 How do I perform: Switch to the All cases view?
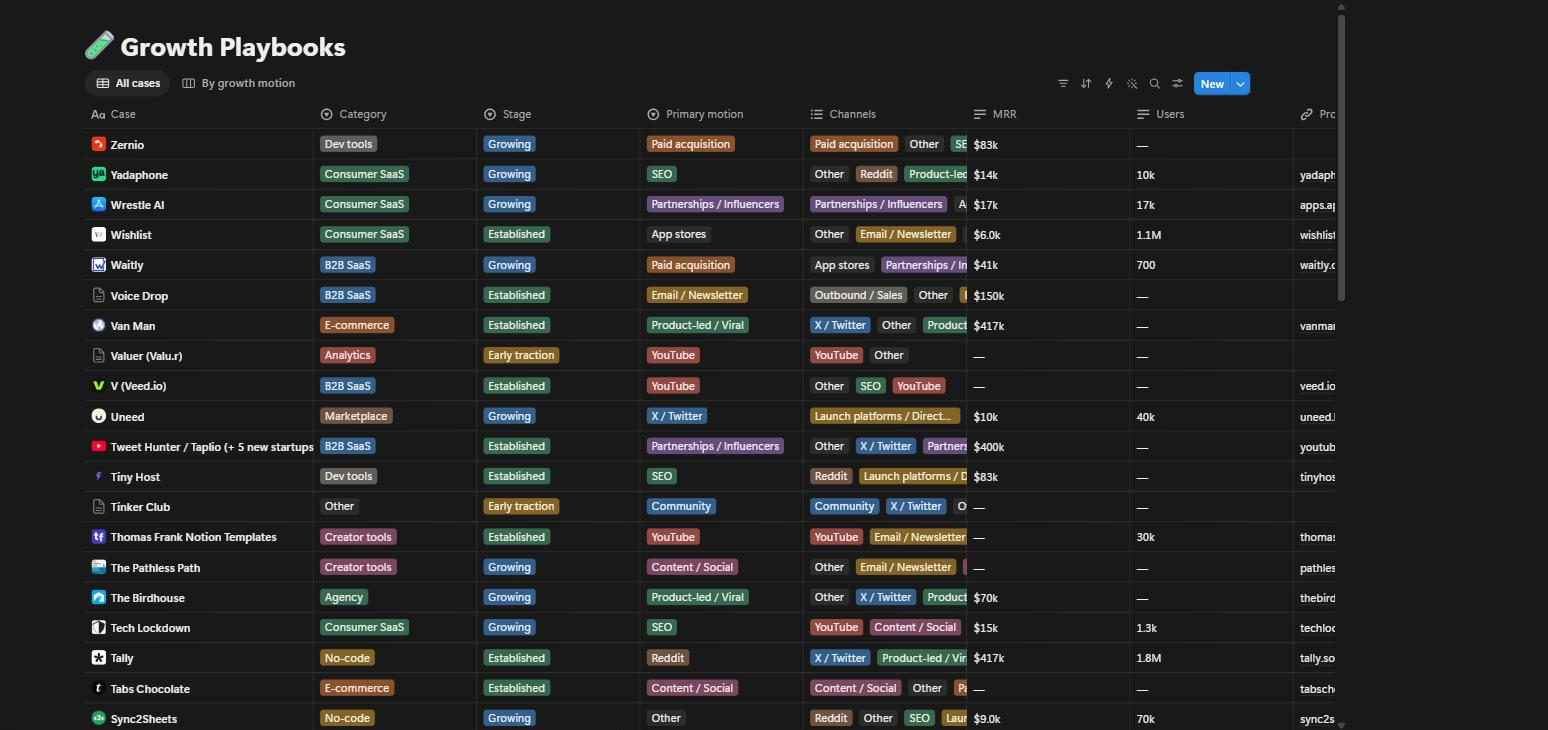[x=128, y=83]
